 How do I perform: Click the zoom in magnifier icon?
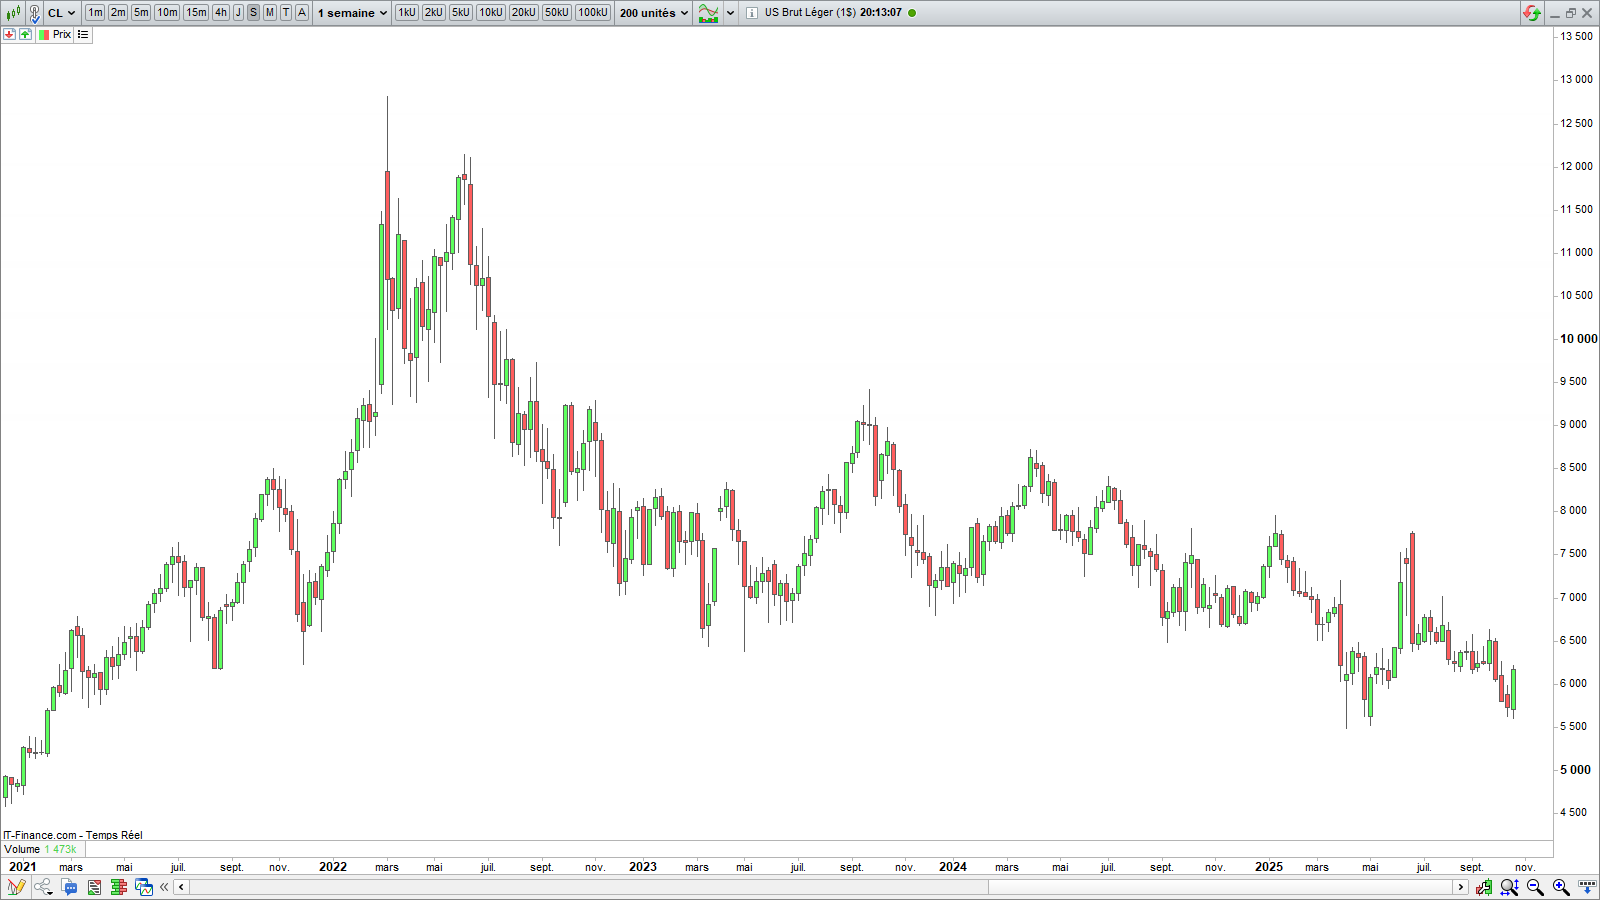coord(1558,887)
